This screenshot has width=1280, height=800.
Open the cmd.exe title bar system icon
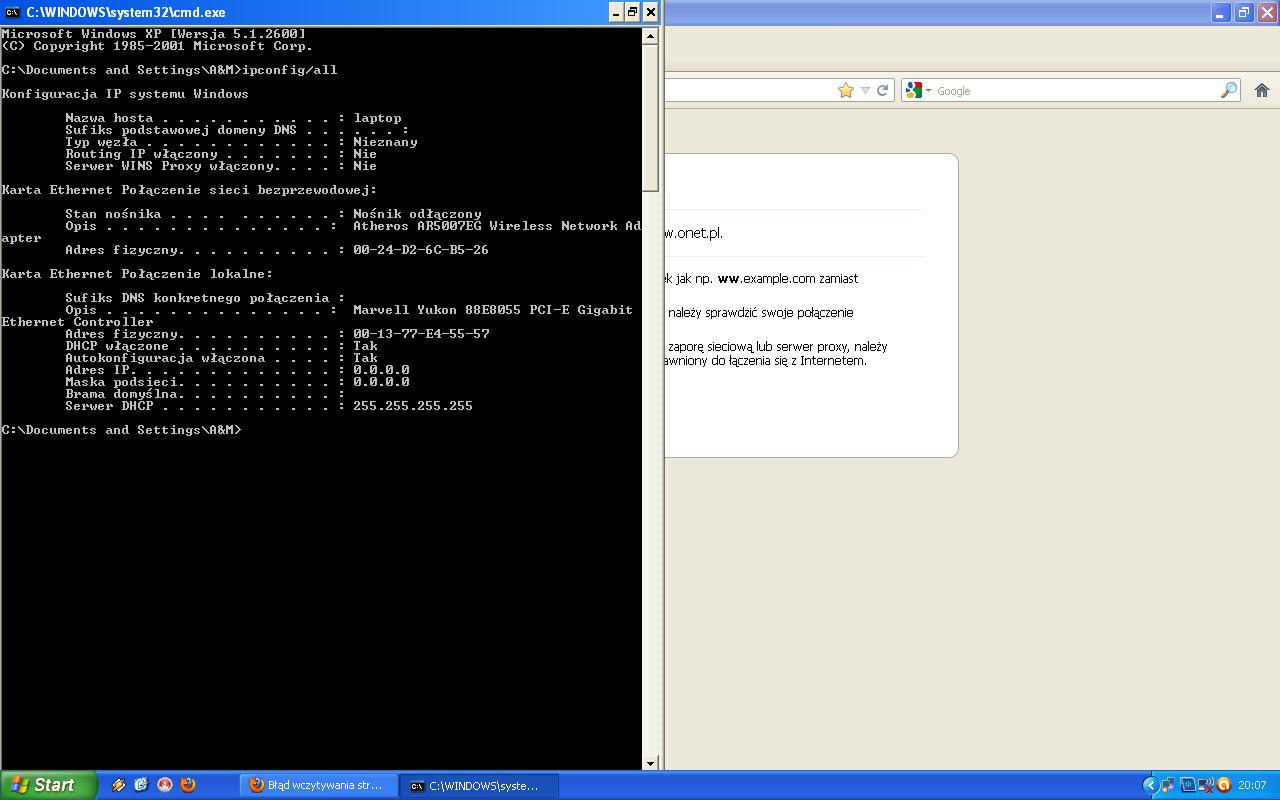(x=12, y=12)
